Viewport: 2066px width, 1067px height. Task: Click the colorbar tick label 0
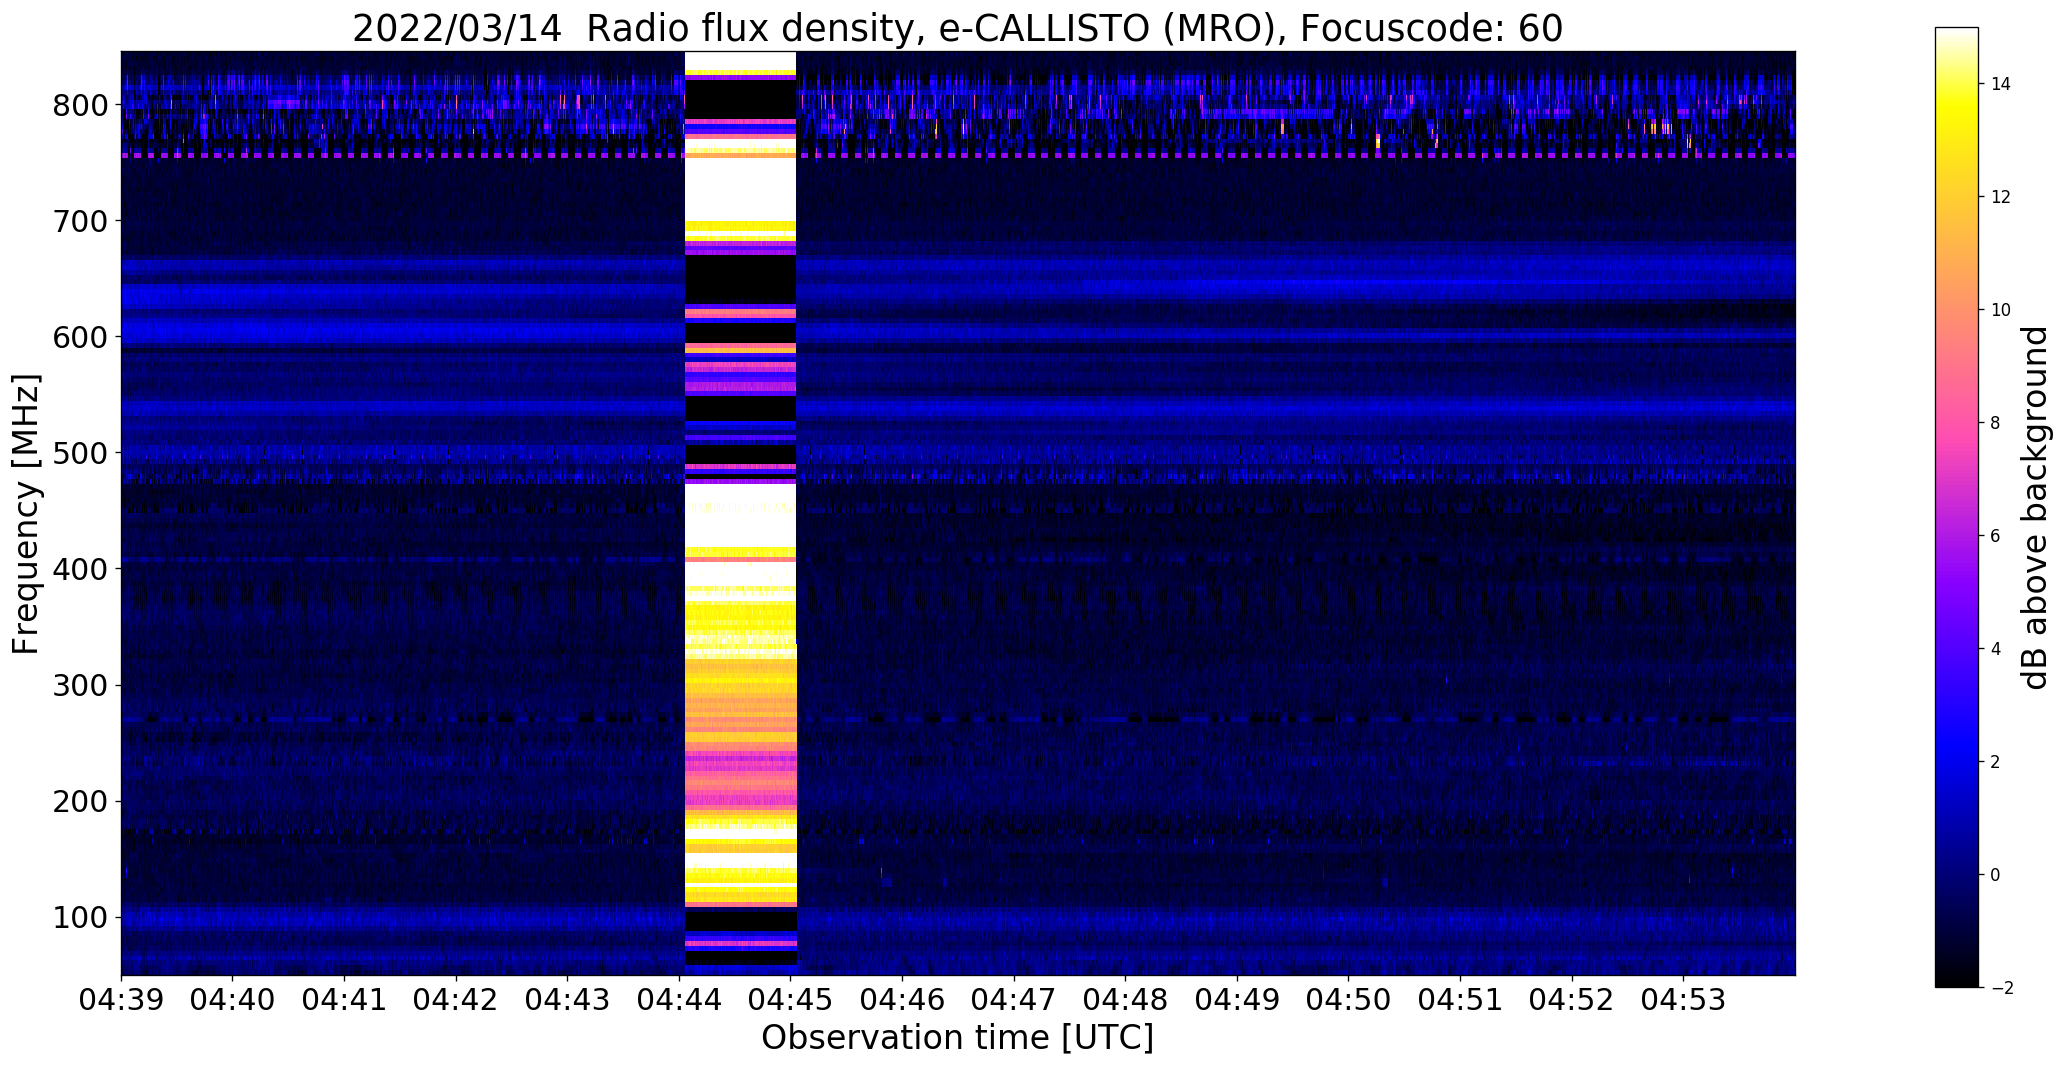click(x=1995, y=875)
